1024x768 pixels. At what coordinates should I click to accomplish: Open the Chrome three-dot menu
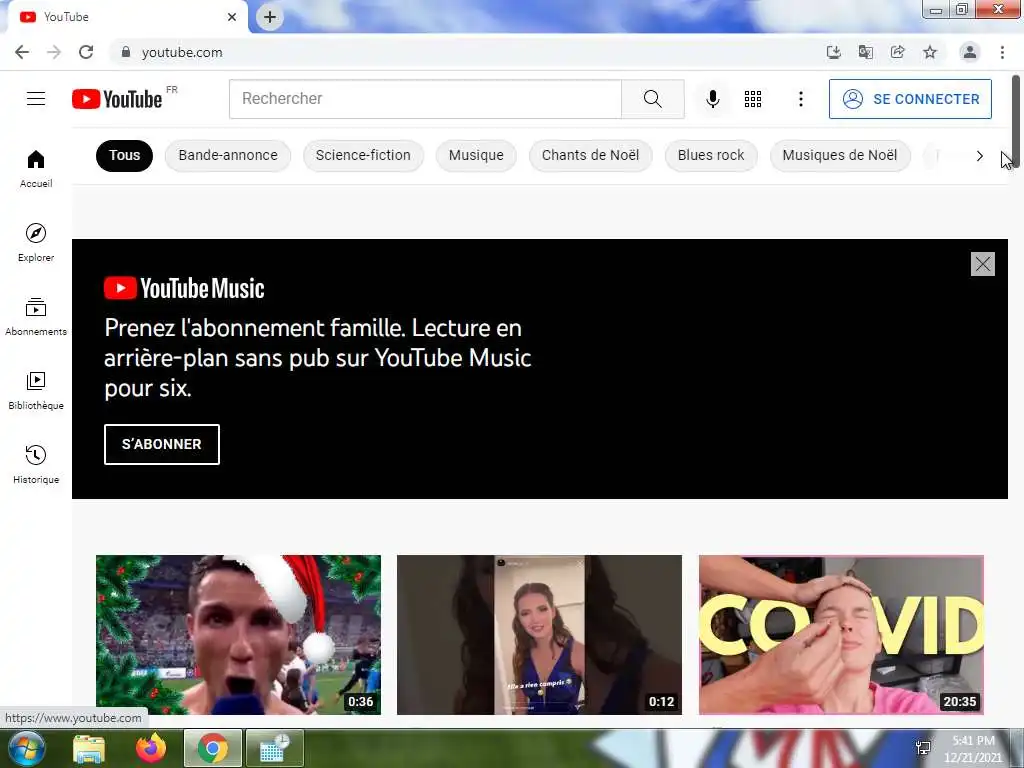point(1002,52)
